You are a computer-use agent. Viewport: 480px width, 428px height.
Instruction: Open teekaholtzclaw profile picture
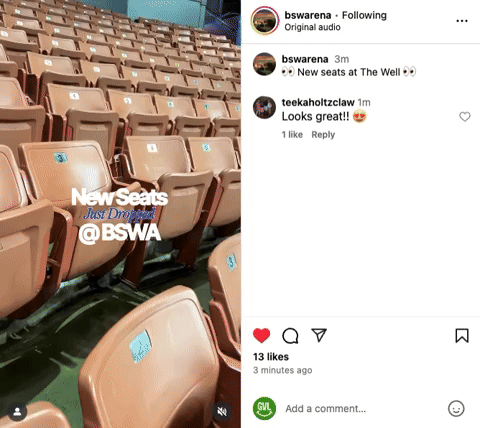pyautogui.click(x=264, y=107)
